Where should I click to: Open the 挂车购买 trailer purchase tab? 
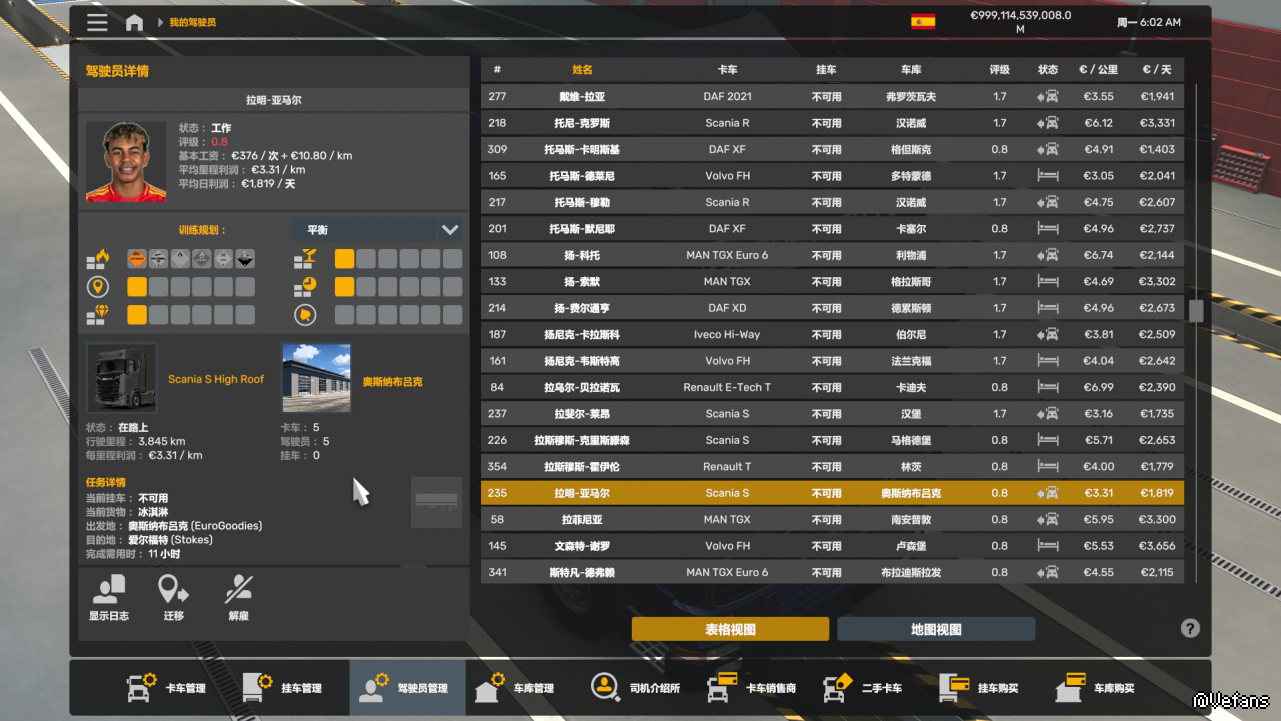click(x=980, y=688)
